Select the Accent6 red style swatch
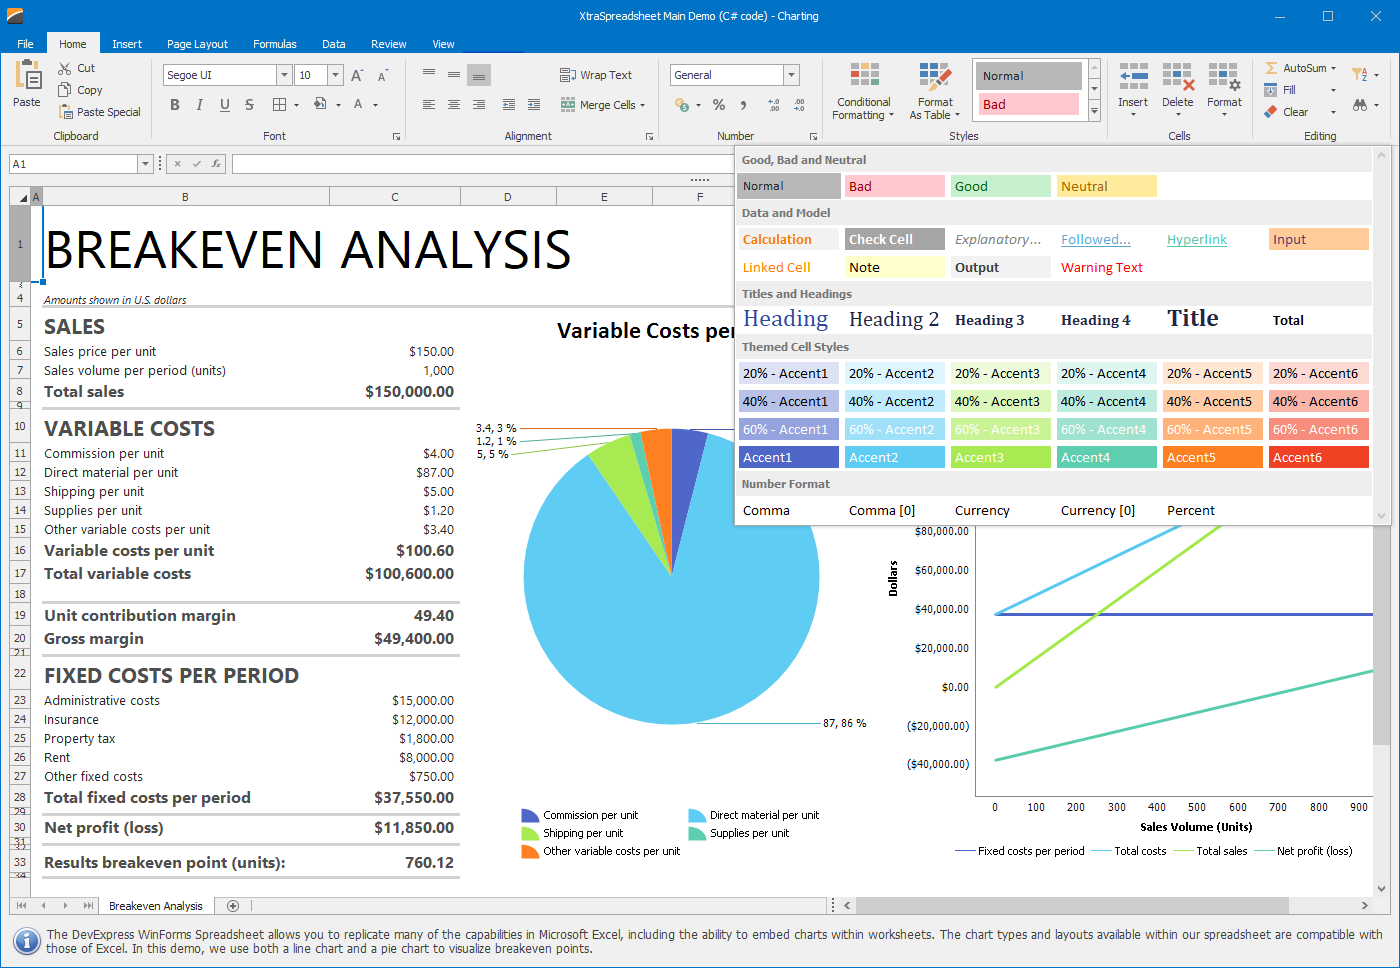The width and height of the screenshot is (1400, 968). pyautogui.click(x=1318, y=456)
